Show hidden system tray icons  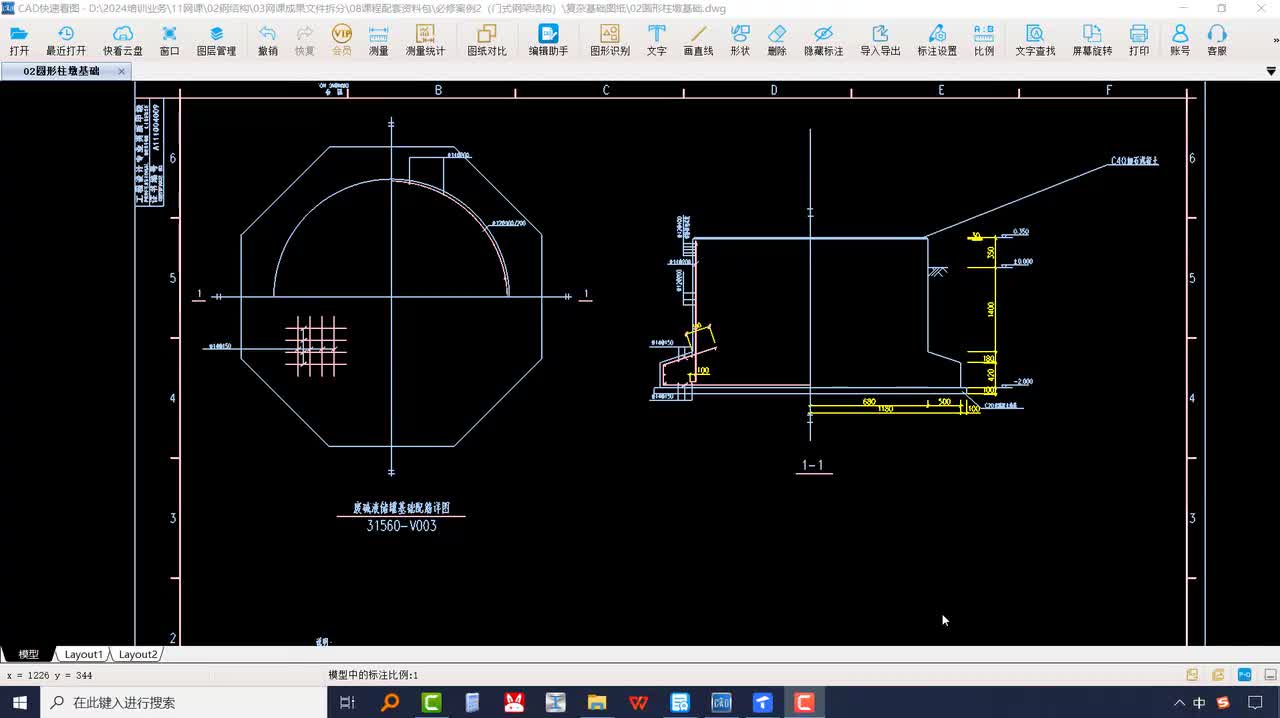click(1179, 703)
